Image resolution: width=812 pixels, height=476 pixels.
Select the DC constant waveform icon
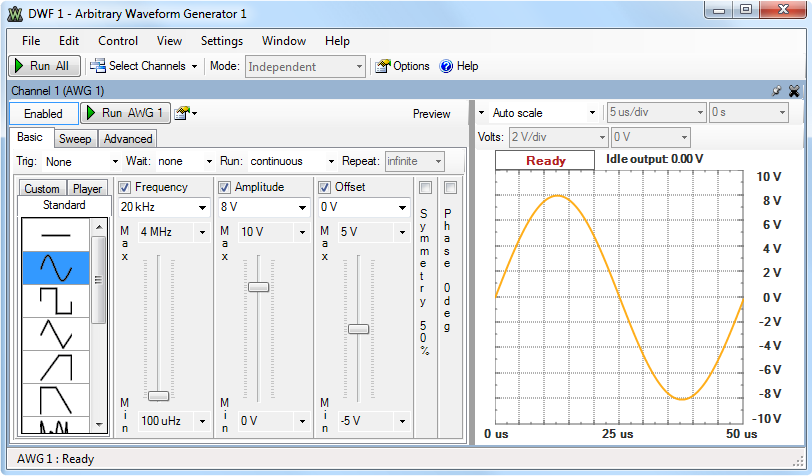point(55,235)
